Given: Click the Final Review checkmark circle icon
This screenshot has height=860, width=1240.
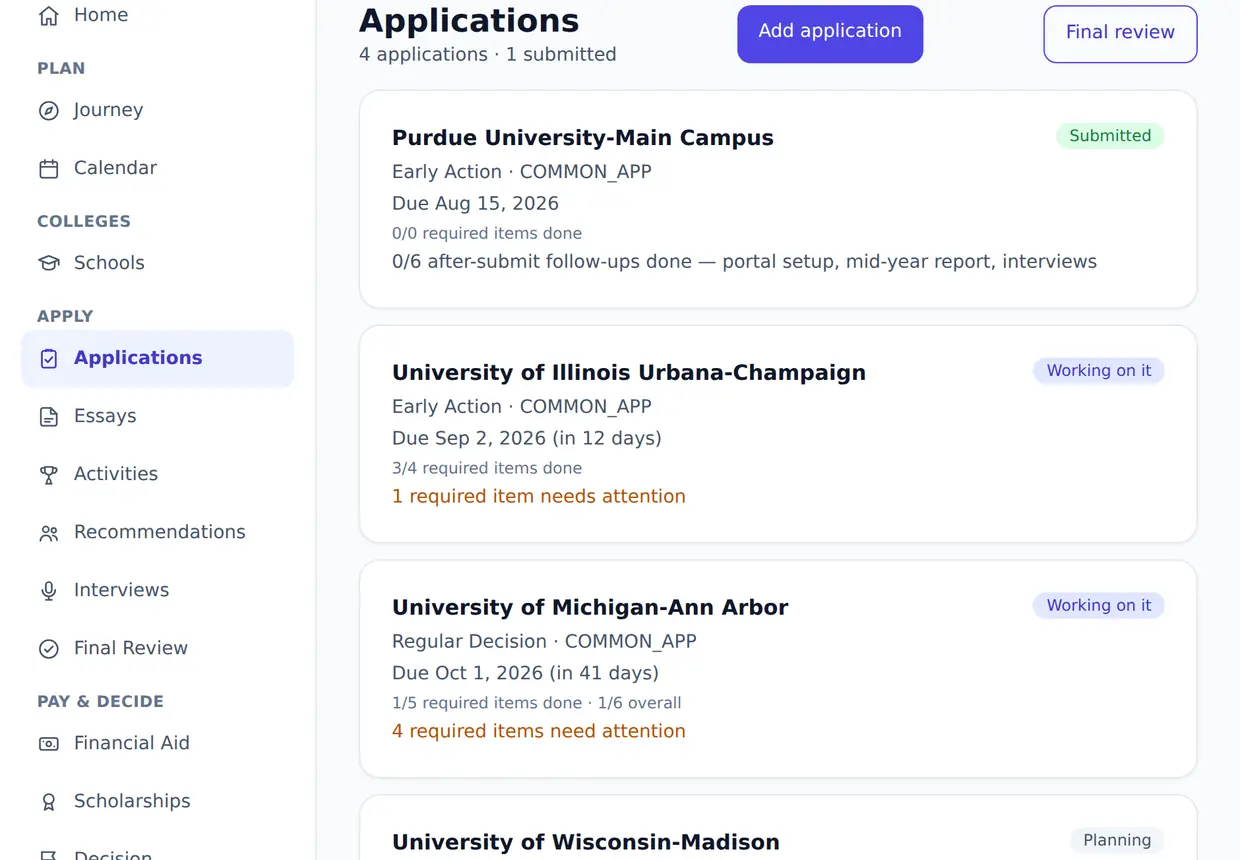Looking at the screenshot, I should [48, 648].
